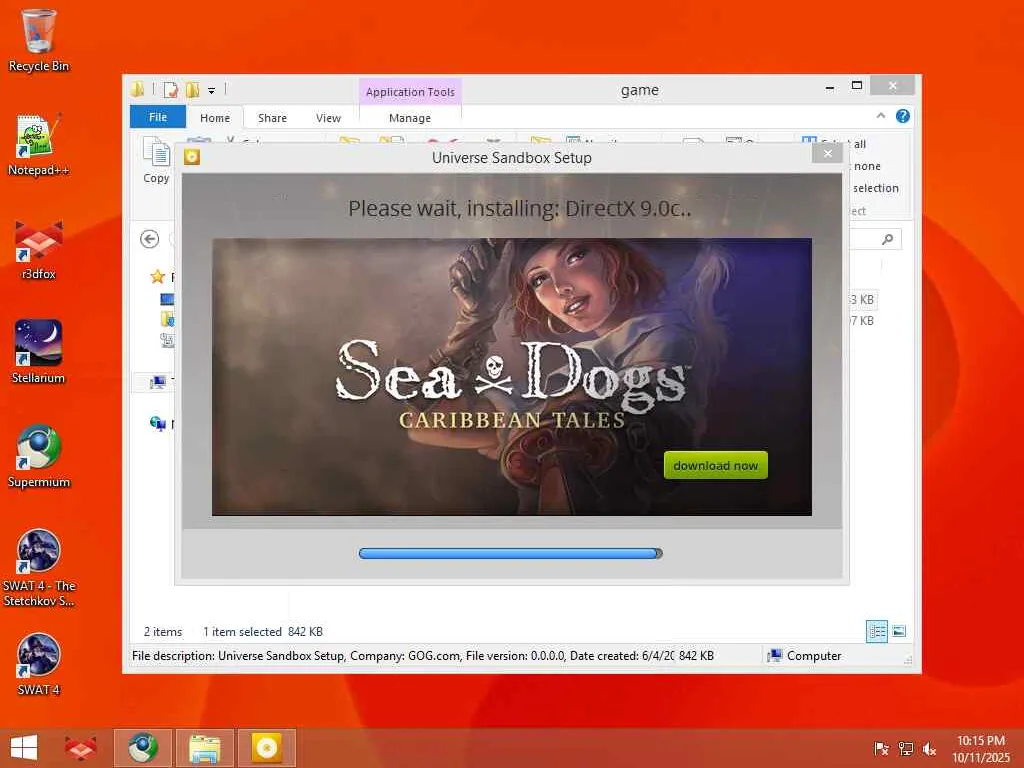Open the File tab in Explorer

(x=158, y=117)
